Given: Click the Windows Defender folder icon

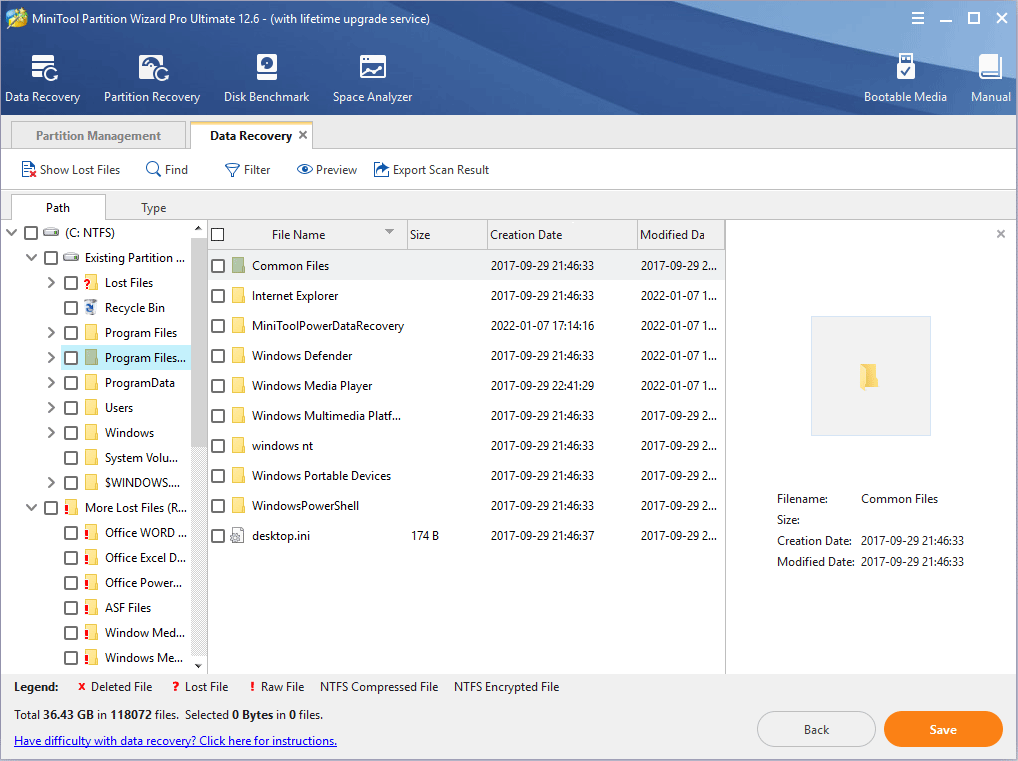Looking at the screenshot, I should pos(238,355).
